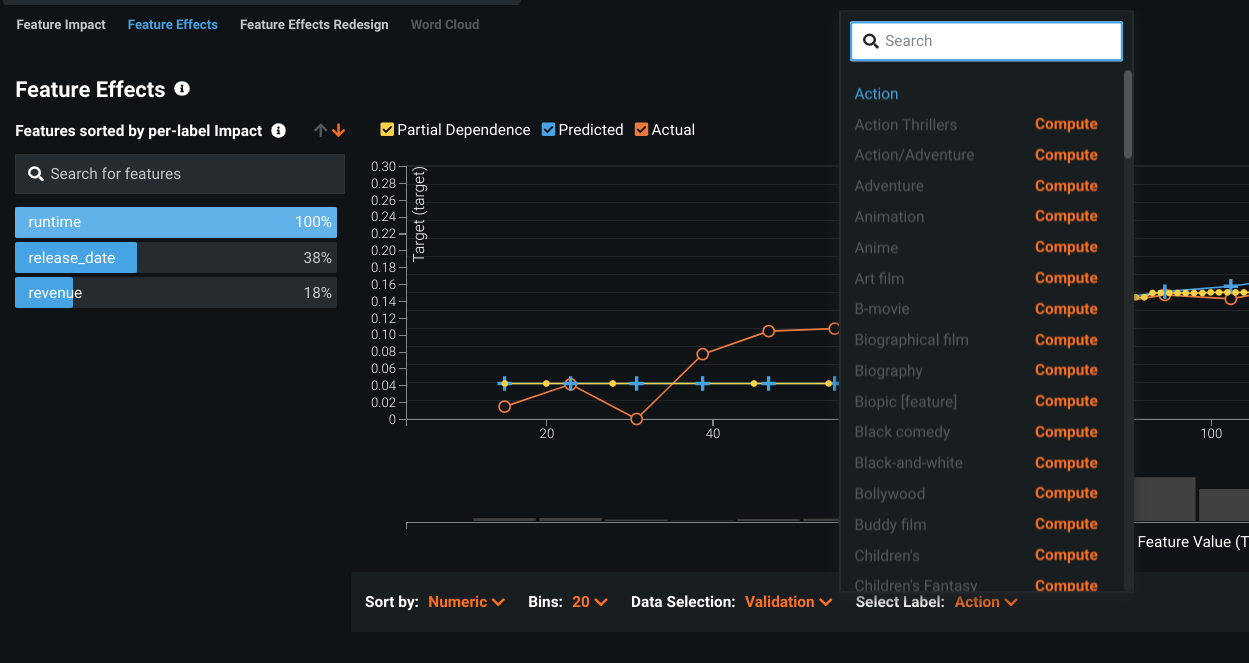Viewport: 1249px width, 663px height.
Task: Disable the Actual series checkbox
Action: click(x=641, y=130)
